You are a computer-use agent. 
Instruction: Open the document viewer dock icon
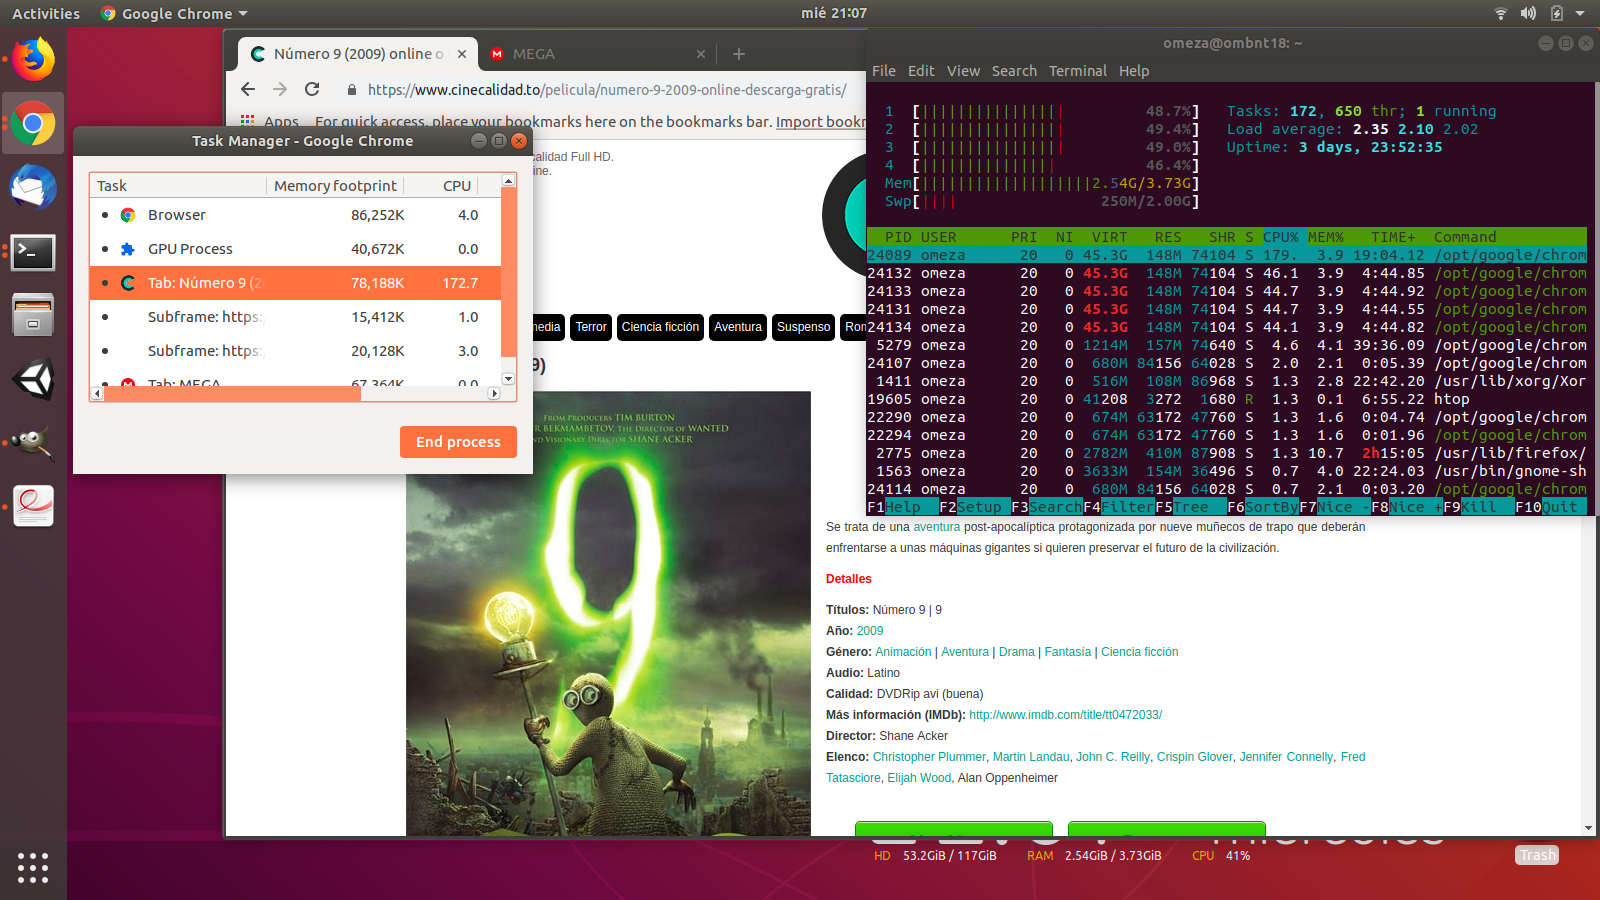click(x=33, y=506)
